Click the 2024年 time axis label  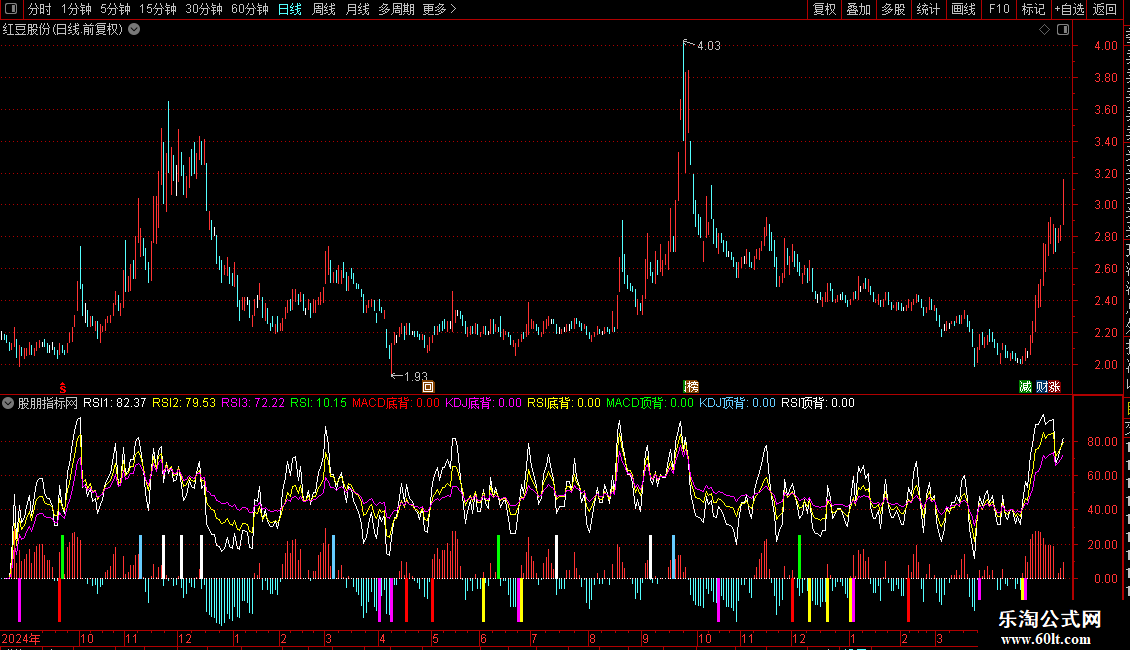point(21,638)
